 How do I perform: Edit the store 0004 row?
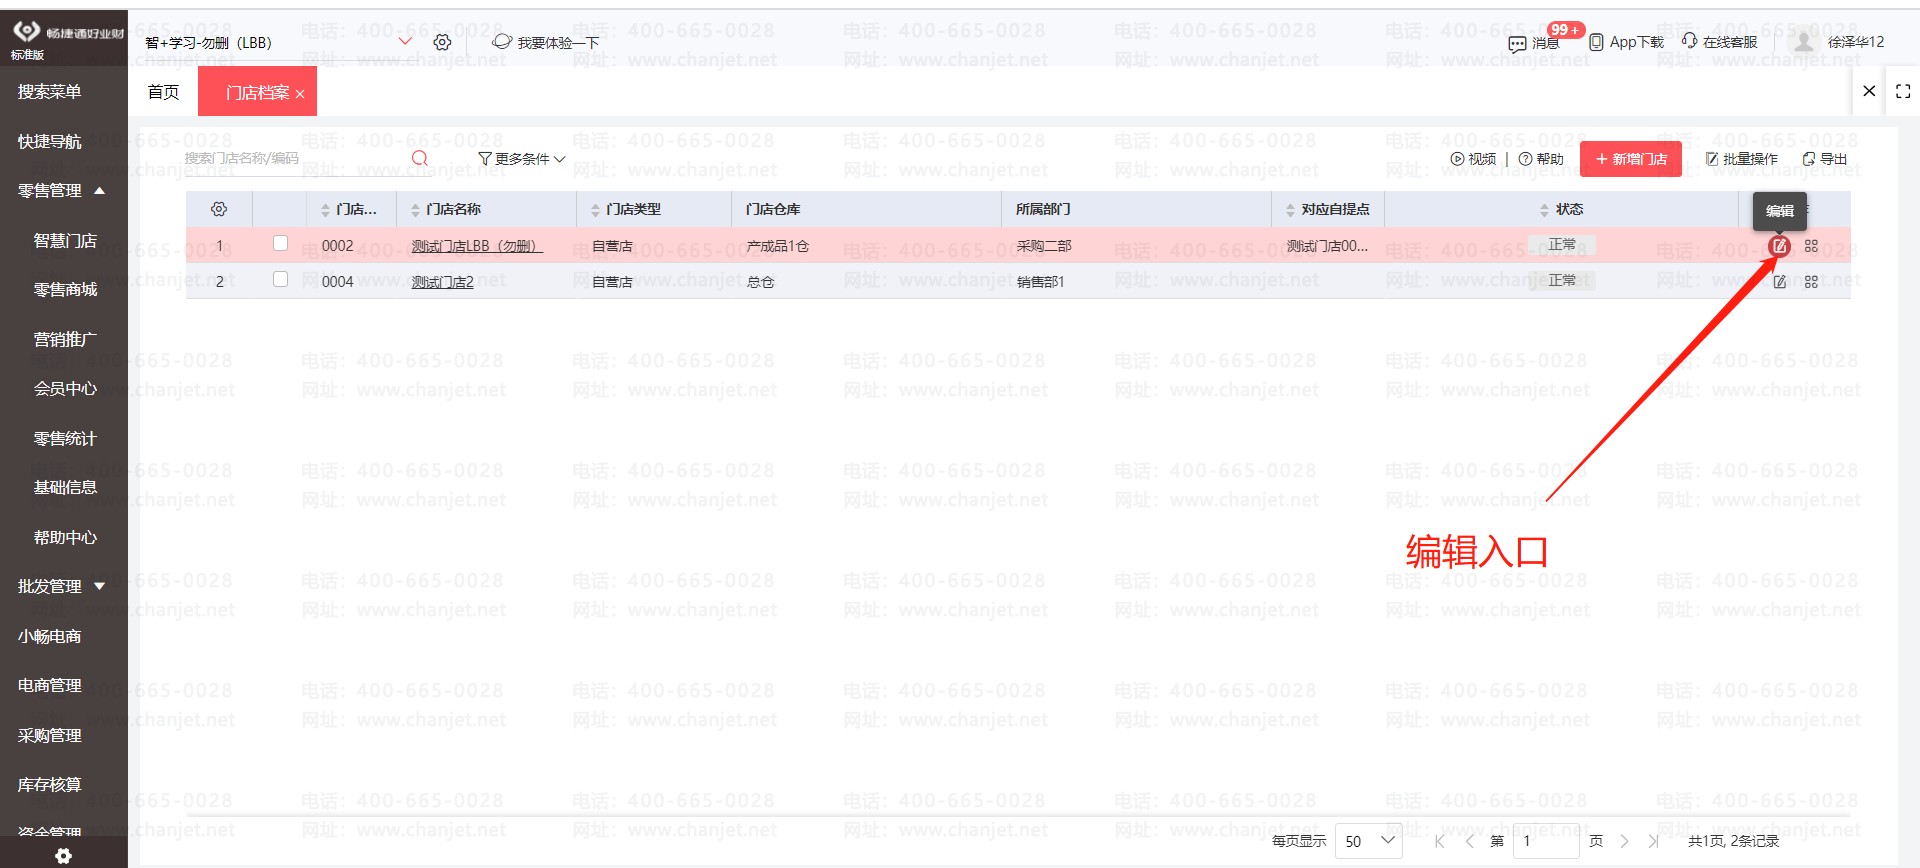tap(1780, 282)
